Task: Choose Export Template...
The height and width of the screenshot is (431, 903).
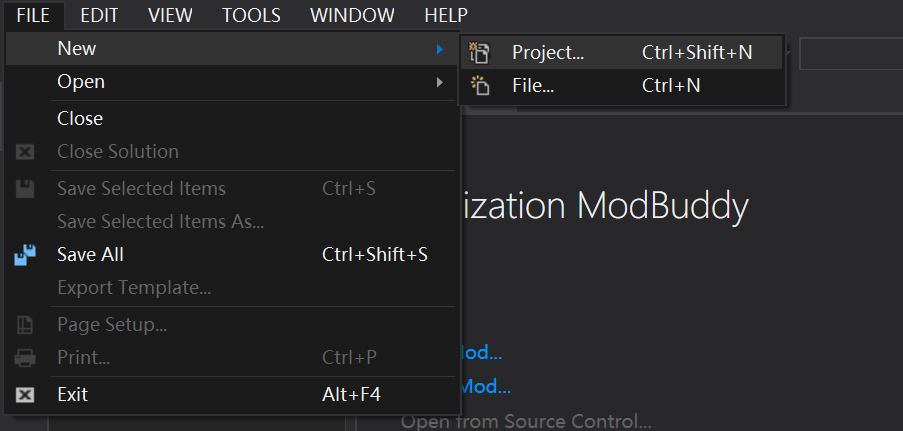Action: point(232,287)
